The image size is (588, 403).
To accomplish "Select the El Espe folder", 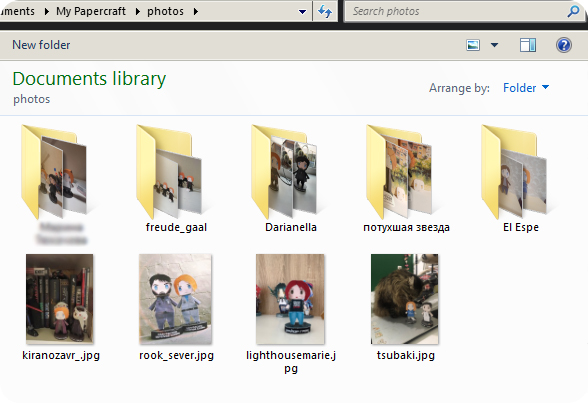I will (521, 179).
